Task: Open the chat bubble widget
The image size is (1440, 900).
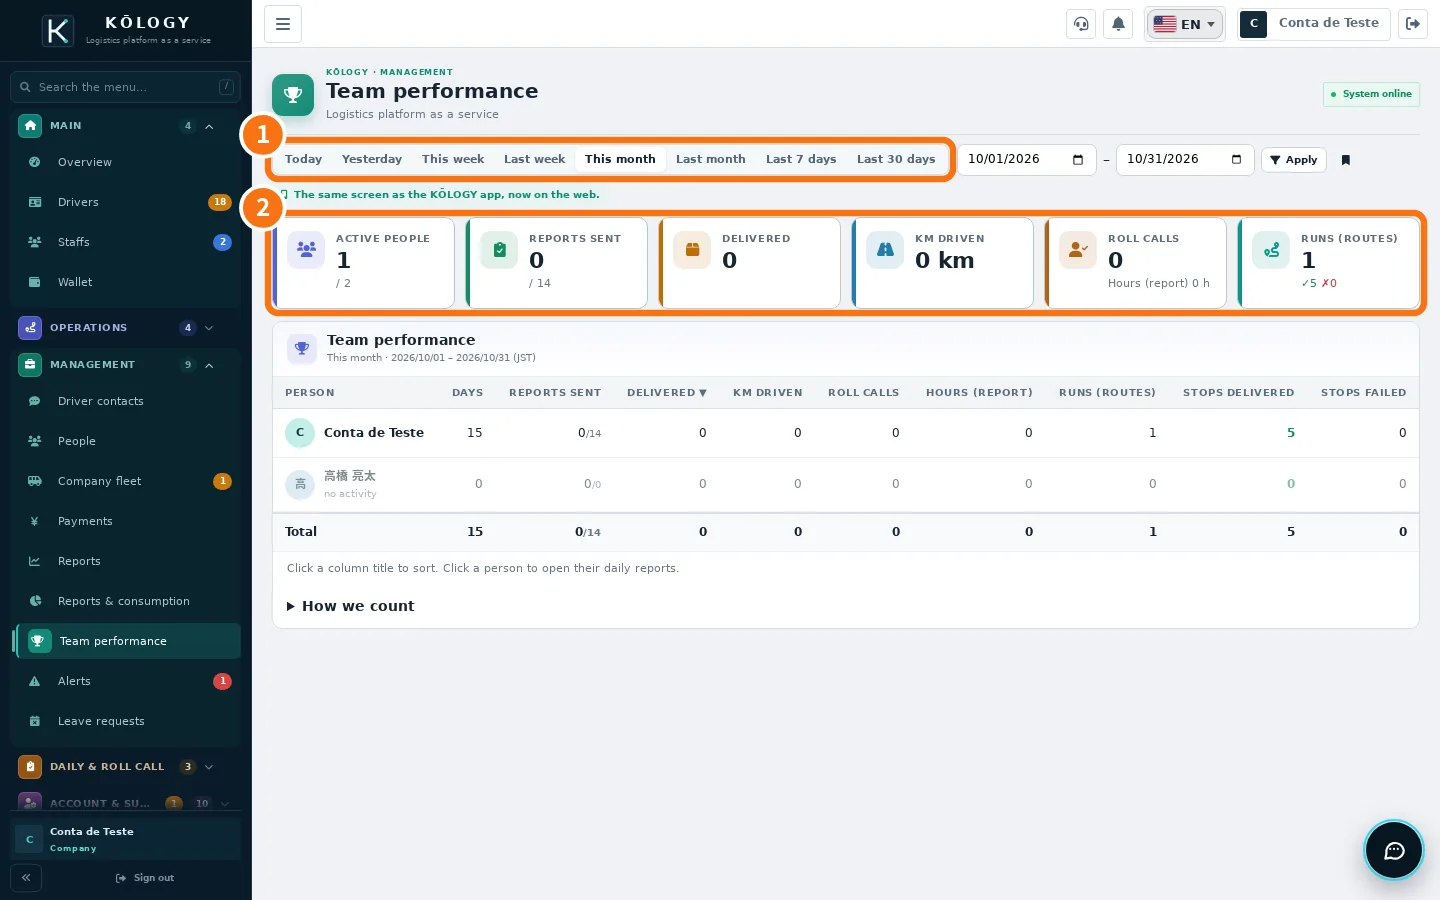Action: click(x=1394, y=851)
